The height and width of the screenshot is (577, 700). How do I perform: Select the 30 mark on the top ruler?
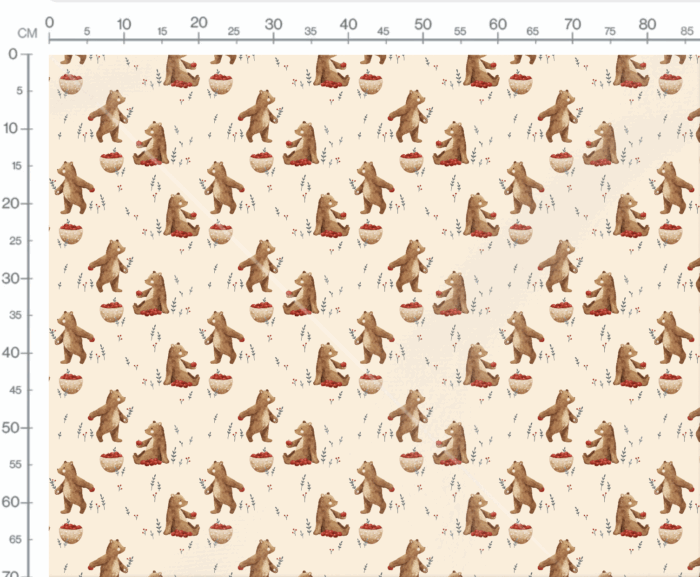point(273,24)
